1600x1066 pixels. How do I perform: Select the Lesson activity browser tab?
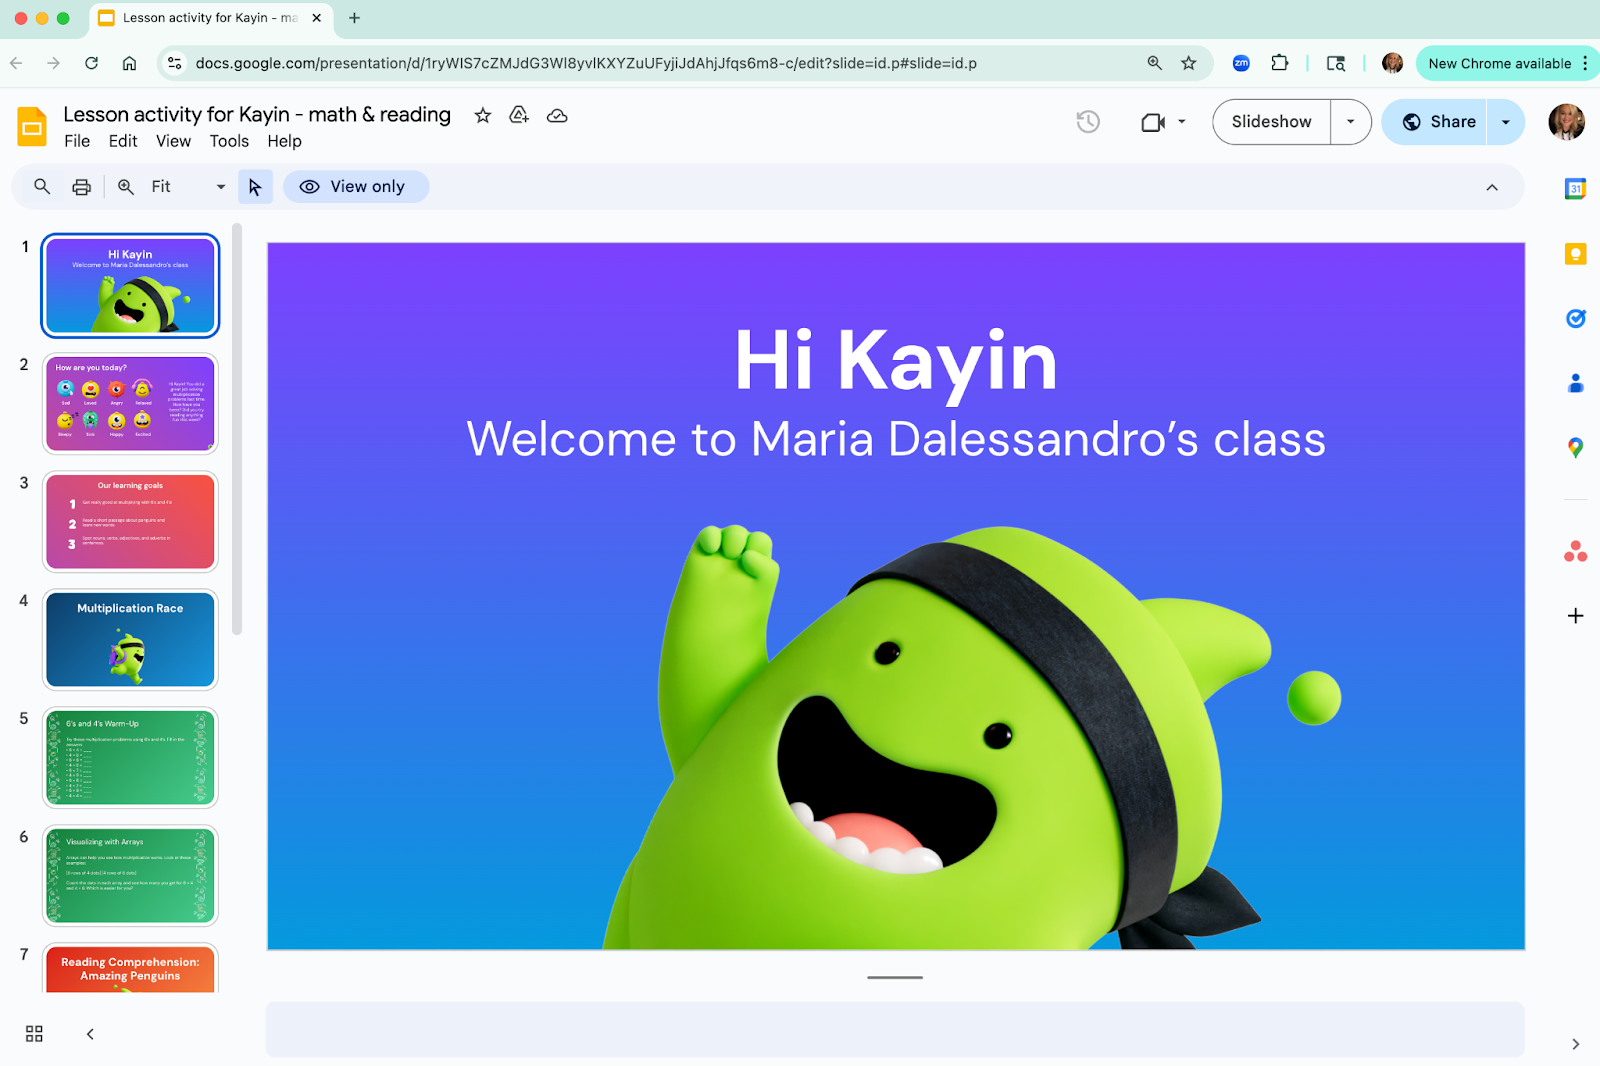pos(210,18)
